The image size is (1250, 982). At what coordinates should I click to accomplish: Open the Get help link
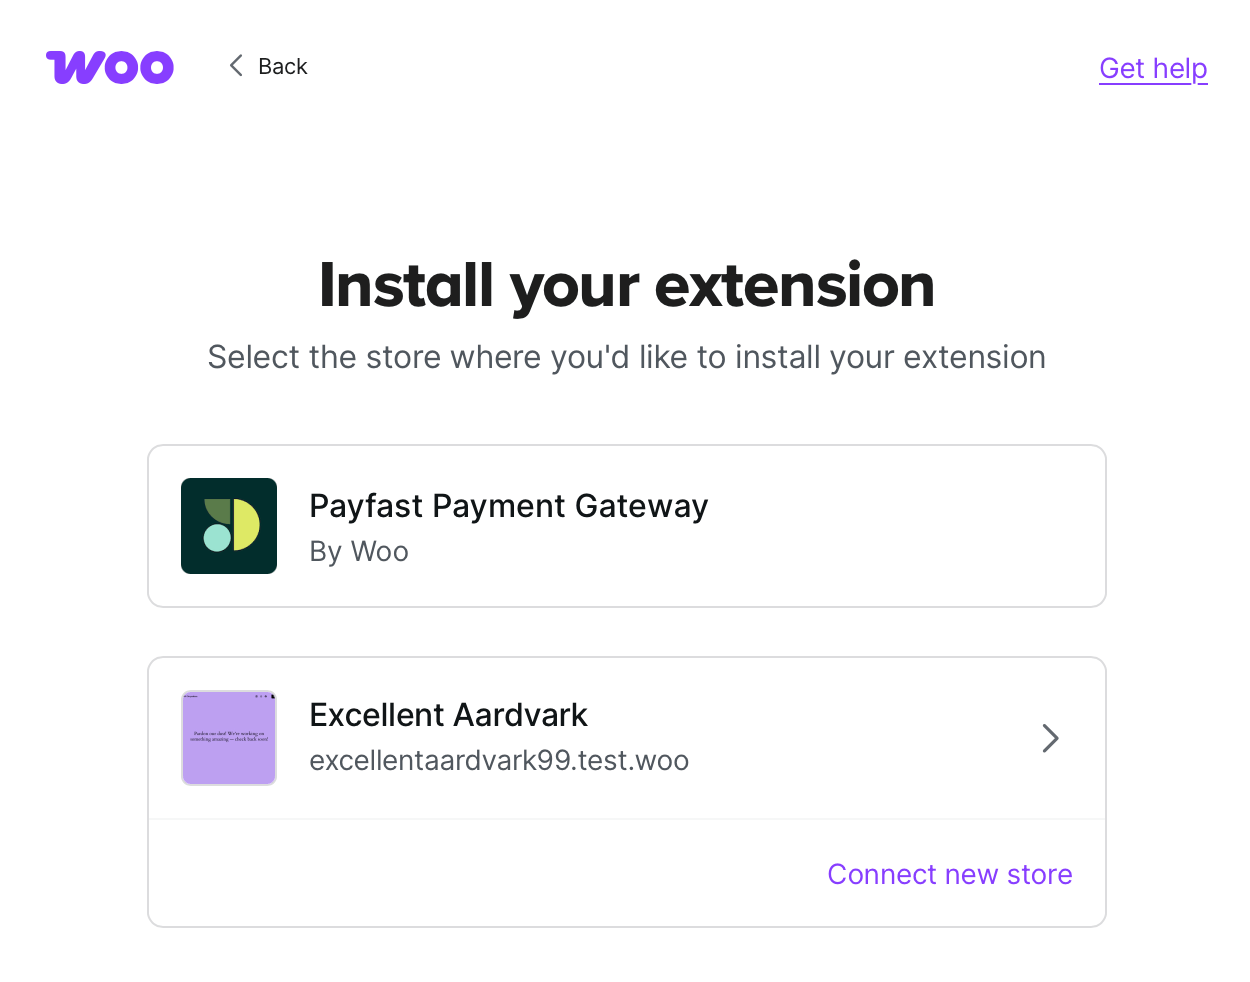pyautogui.click(x=1153, y=68)
